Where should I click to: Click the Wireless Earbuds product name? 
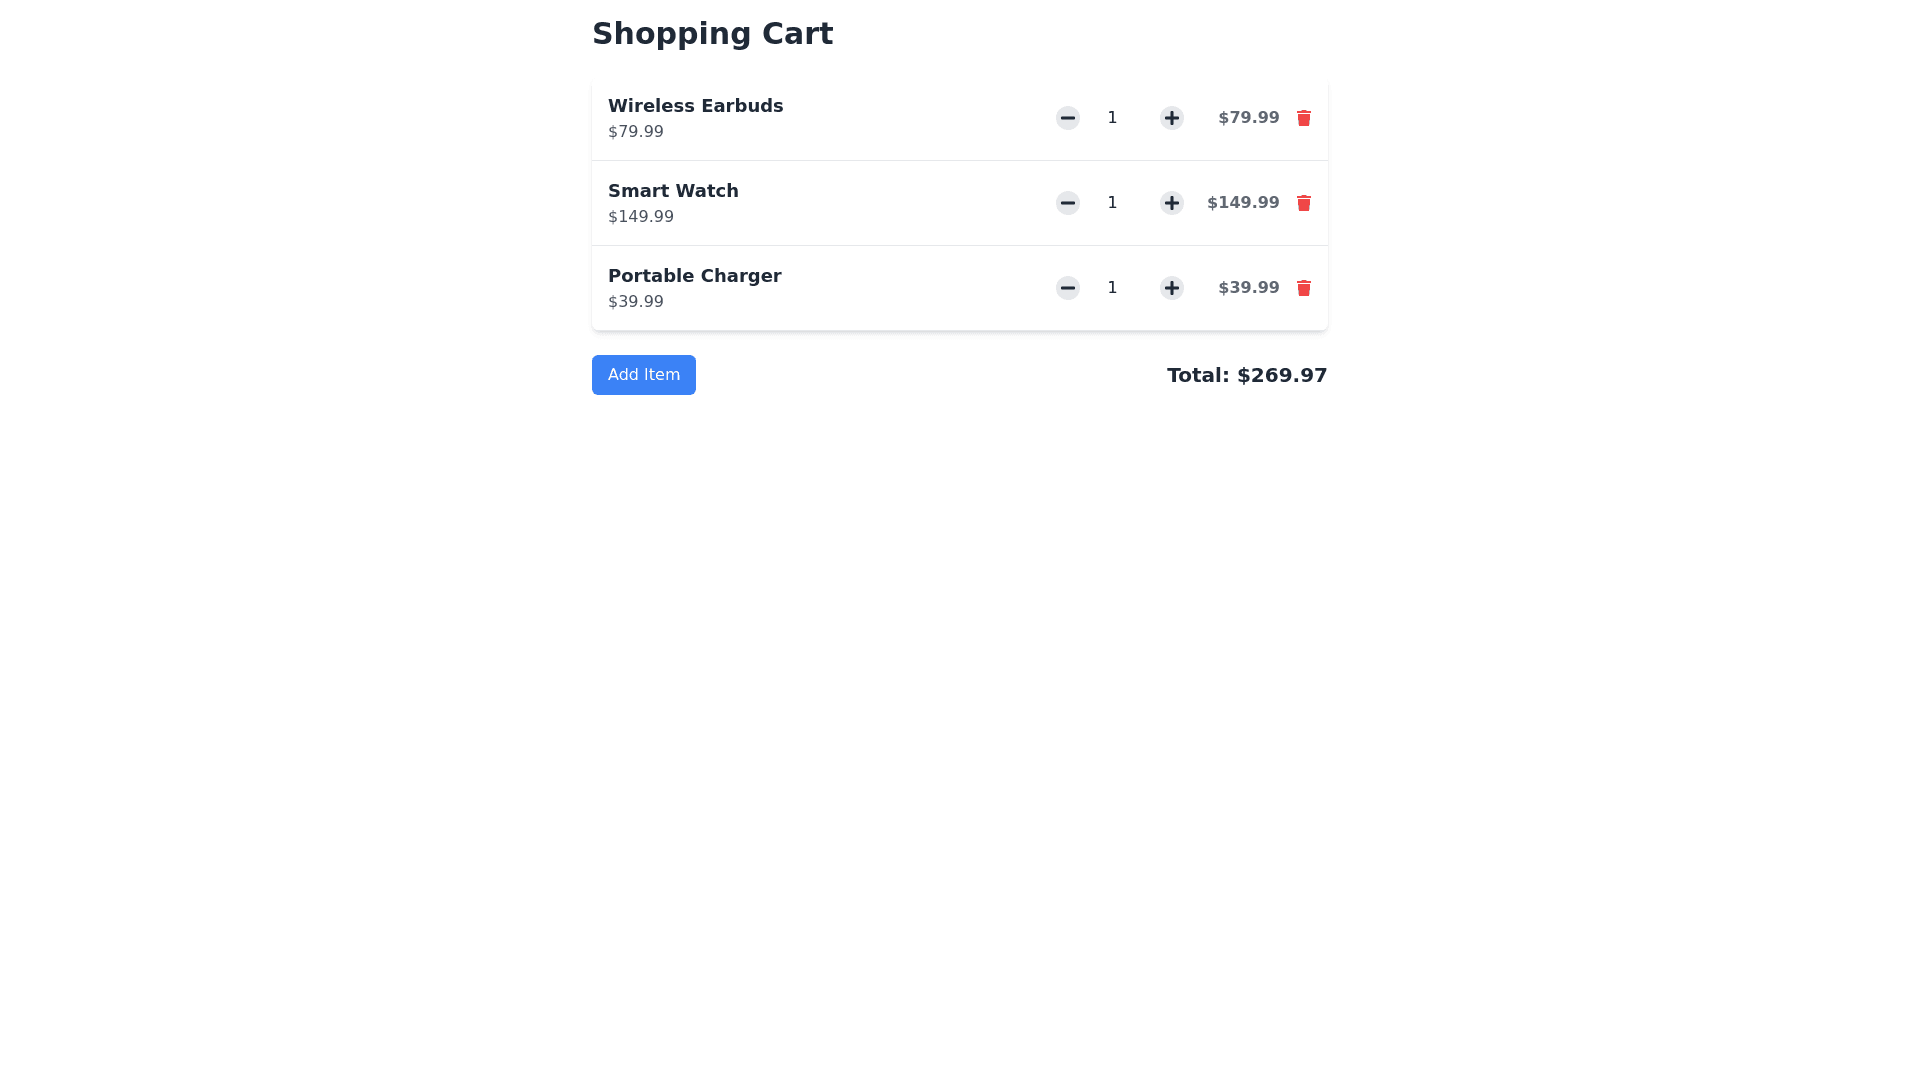coord(695,106)
